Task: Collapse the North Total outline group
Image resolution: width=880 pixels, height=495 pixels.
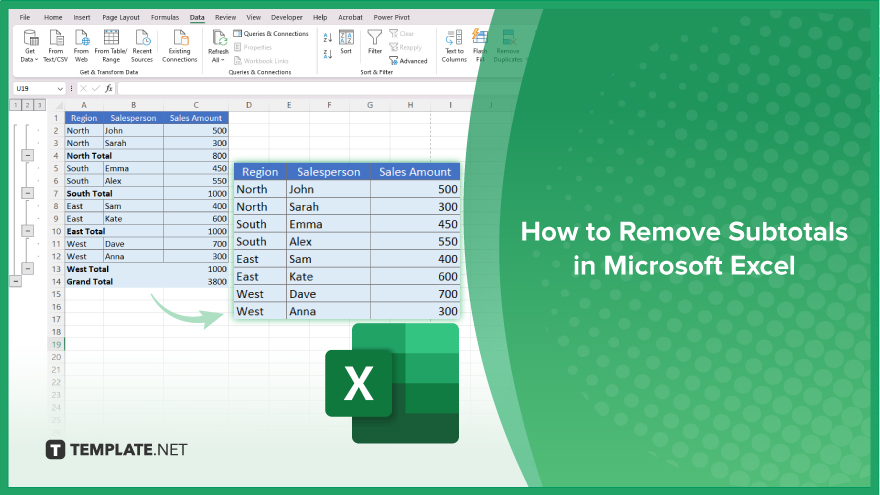Action: tap(27, 155)
